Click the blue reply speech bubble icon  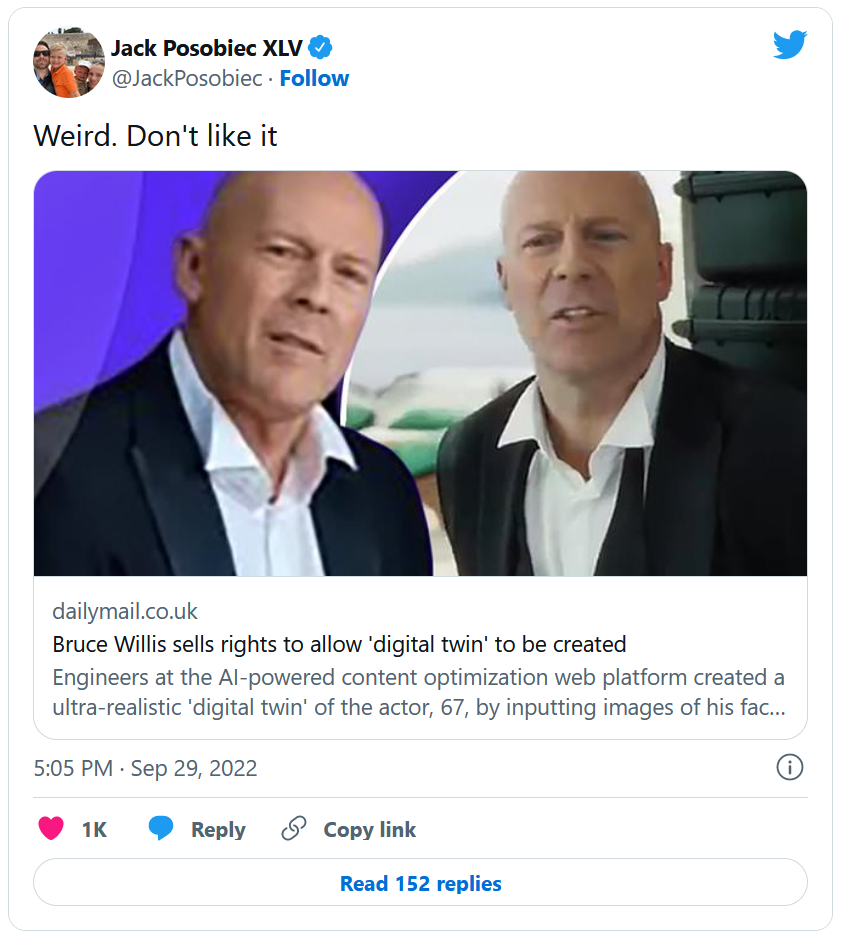pyautogui.click(x=161, y=829)
